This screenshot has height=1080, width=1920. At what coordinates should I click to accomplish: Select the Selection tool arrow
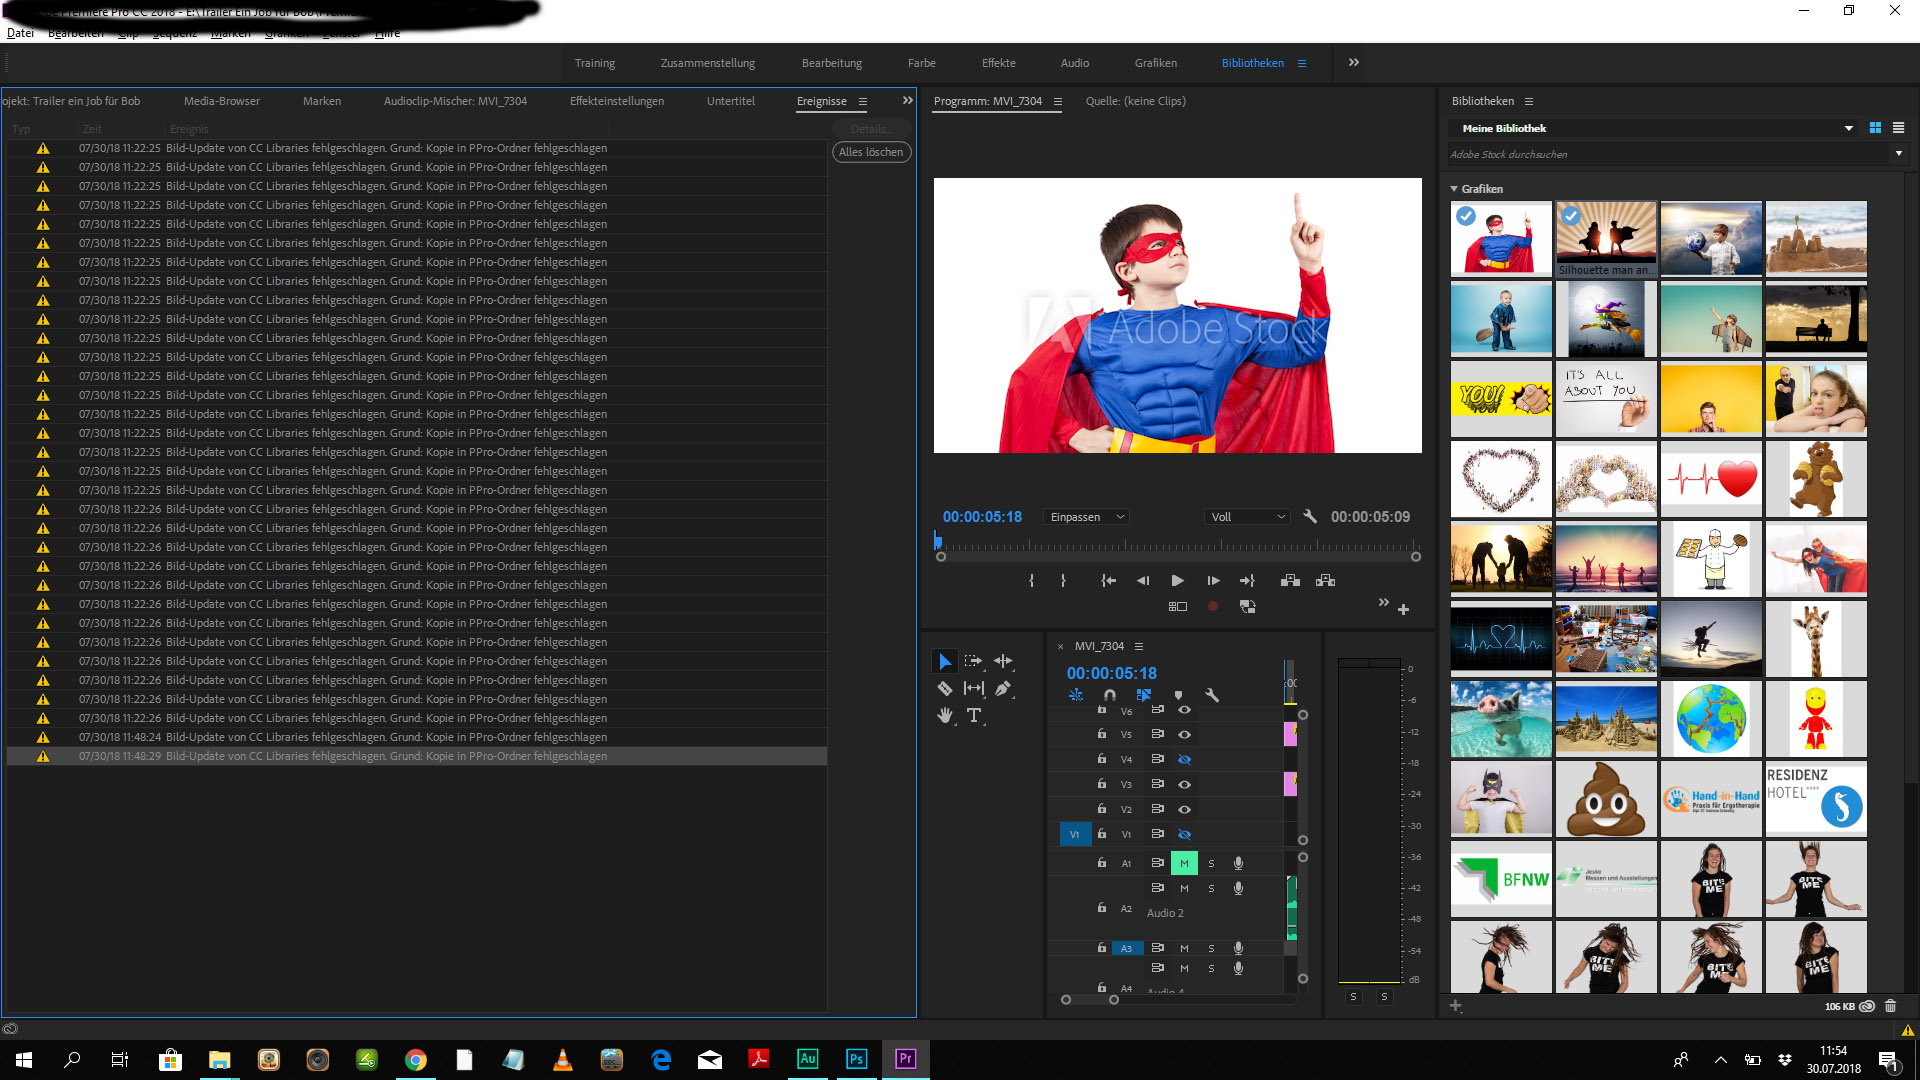(944, 661)
